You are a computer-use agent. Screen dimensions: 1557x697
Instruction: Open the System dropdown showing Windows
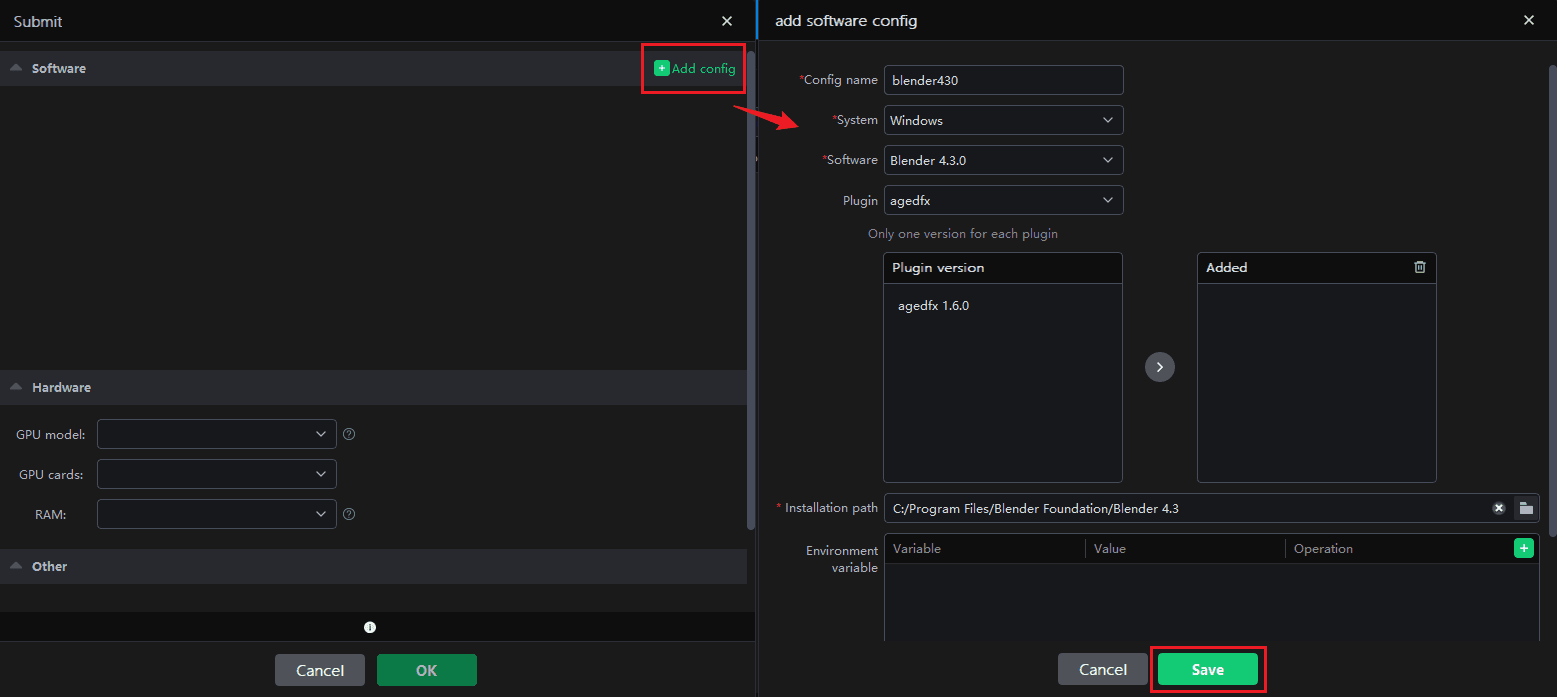[1003, 120]
